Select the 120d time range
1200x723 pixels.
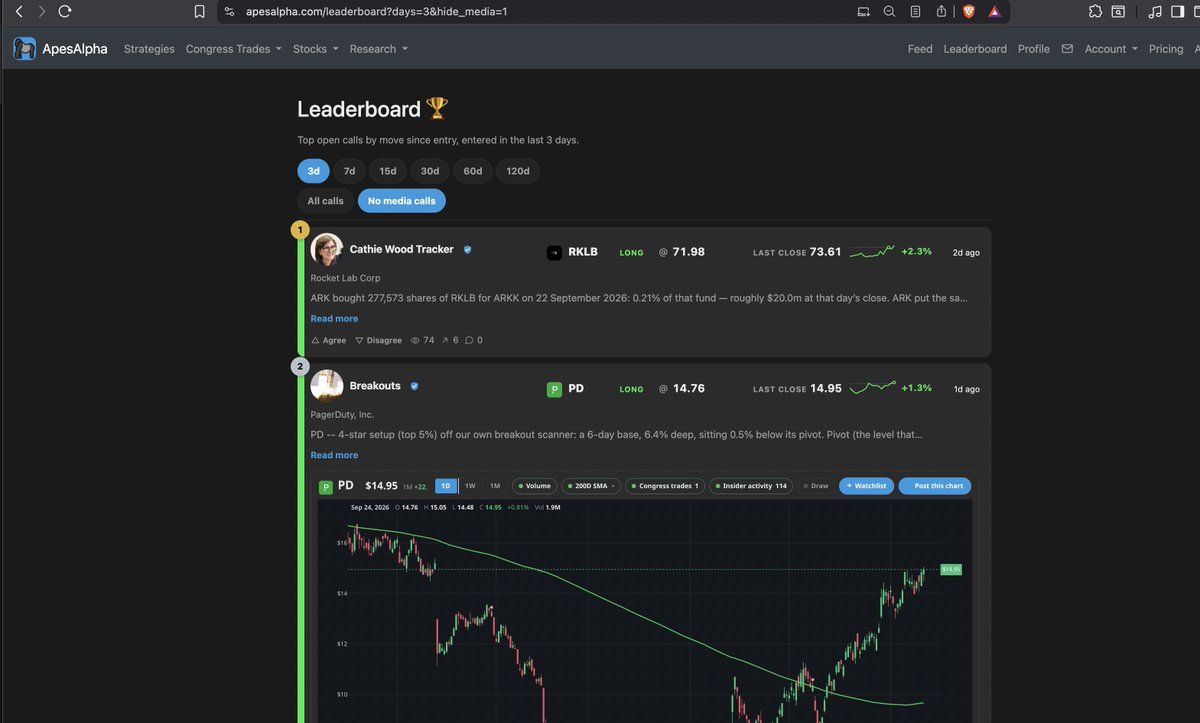518,171
